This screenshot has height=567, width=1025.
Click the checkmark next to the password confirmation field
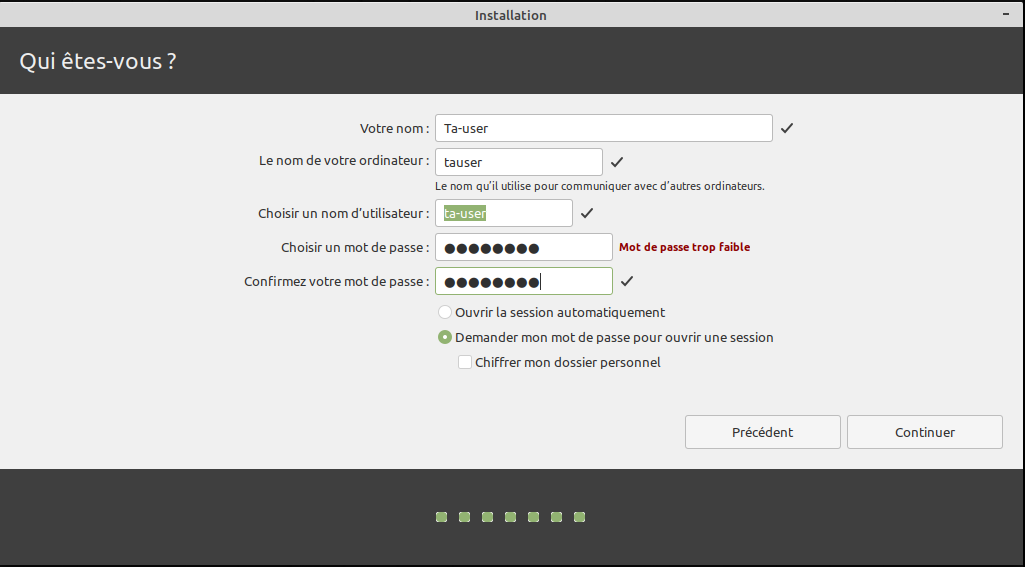[627, 281]
